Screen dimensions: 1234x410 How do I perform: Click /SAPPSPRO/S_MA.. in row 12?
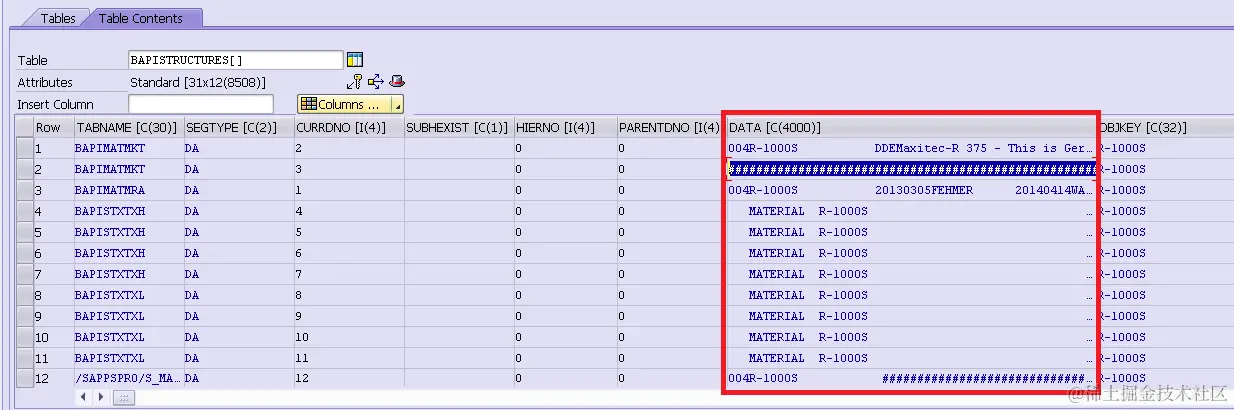[x=127, y=379]
